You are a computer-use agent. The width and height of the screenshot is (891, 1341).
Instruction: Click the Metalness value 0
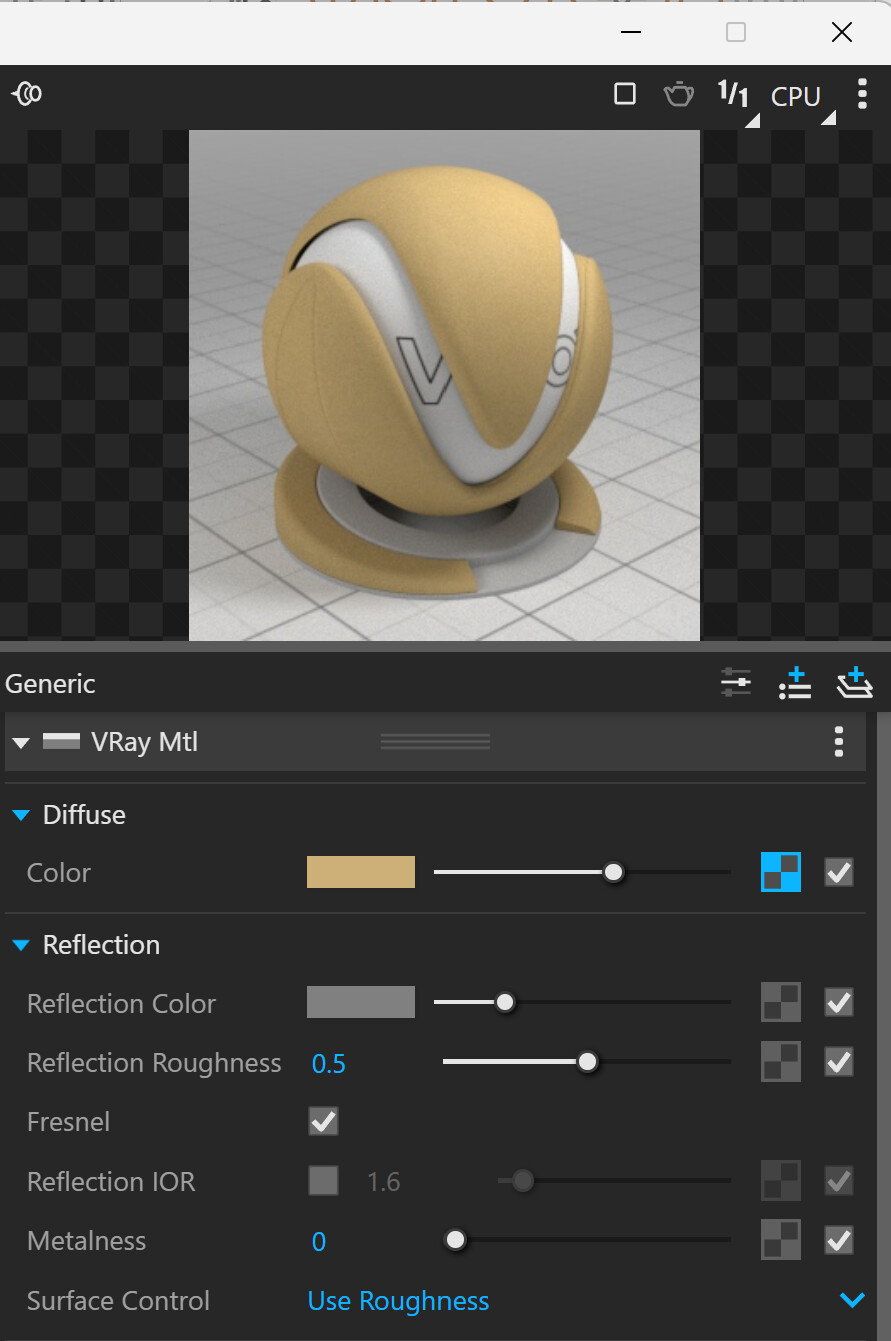(x=319, y=1242)
